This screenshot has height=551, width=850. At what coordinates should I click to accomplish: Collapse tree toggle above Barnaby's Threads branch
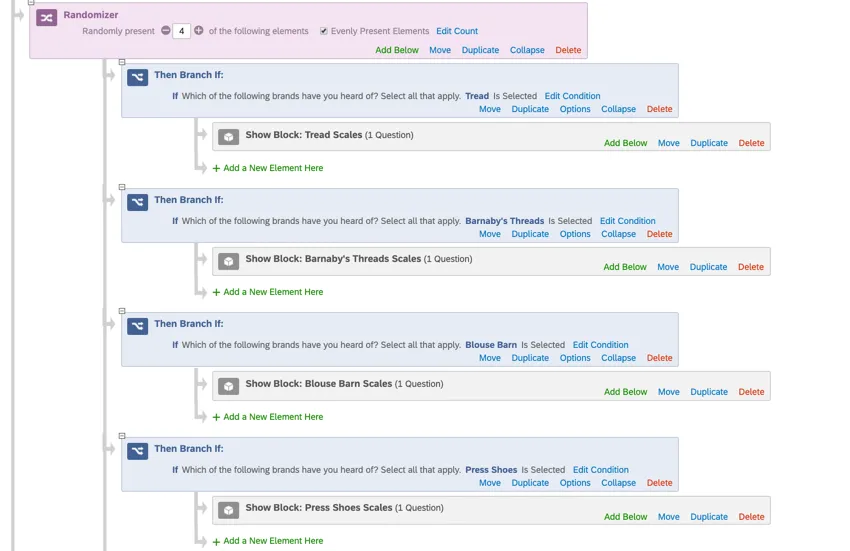[x=122, y=187]
